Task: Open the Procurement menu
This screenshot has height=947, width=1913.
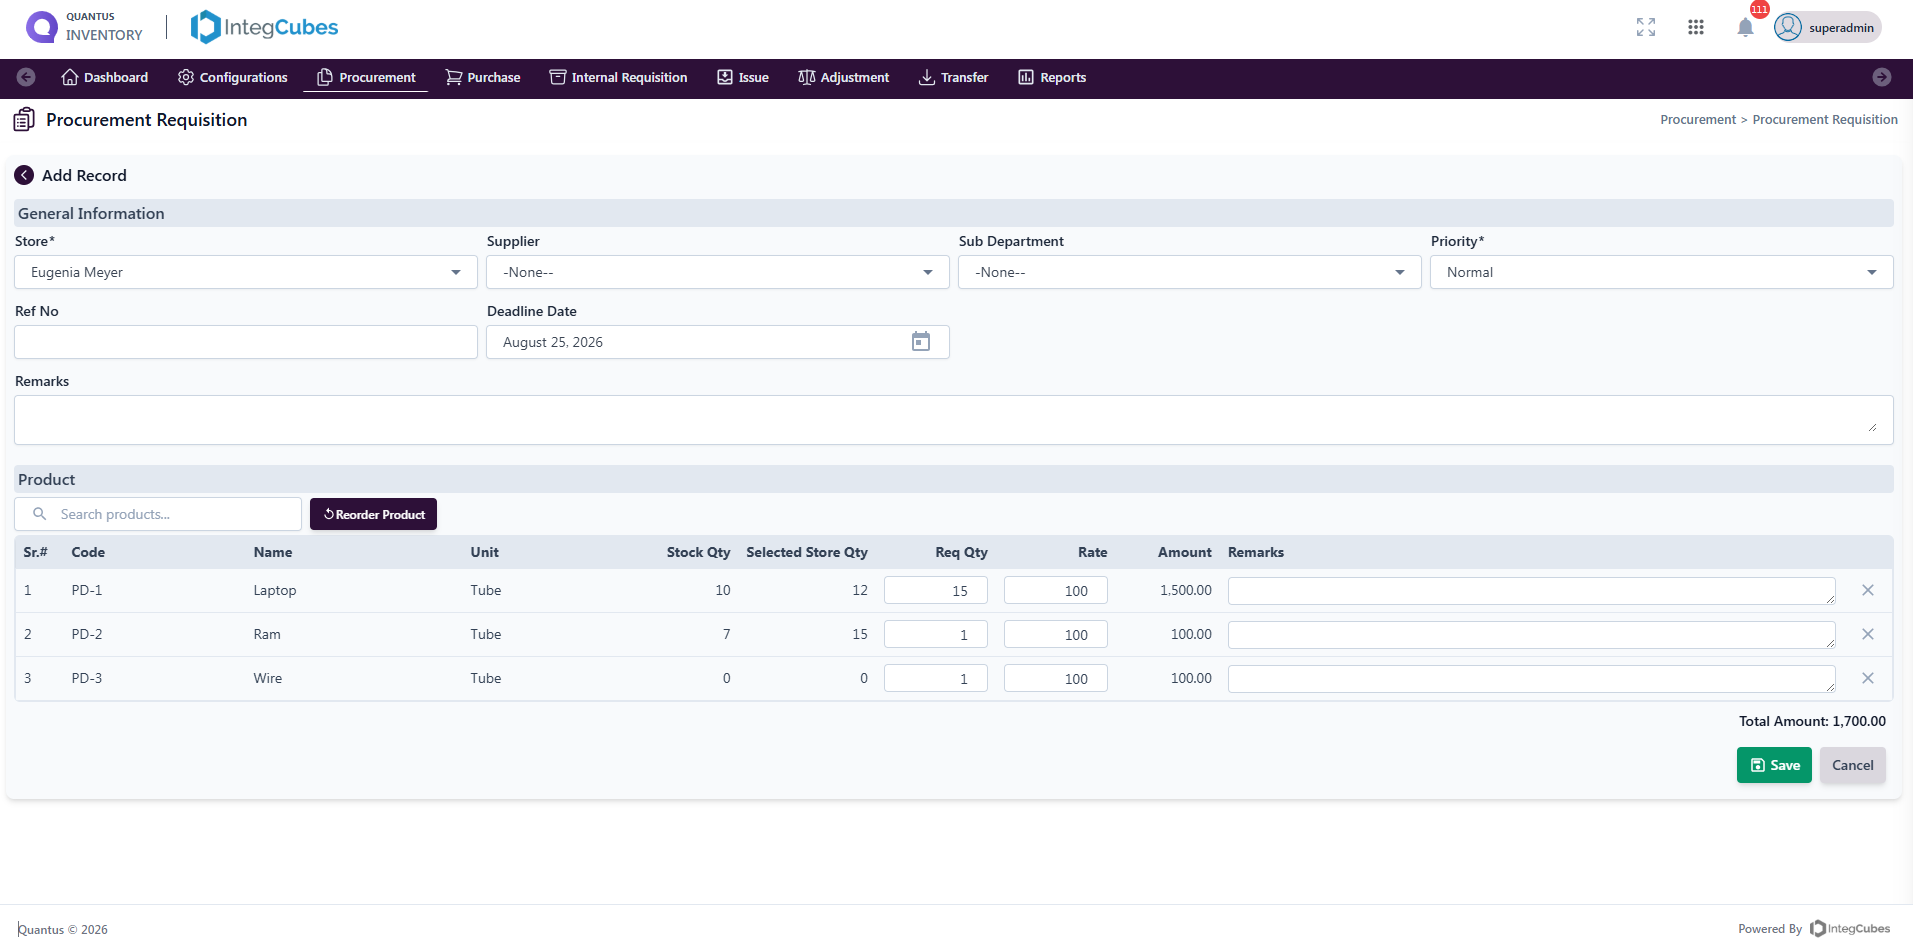Action: click(366, 77)
